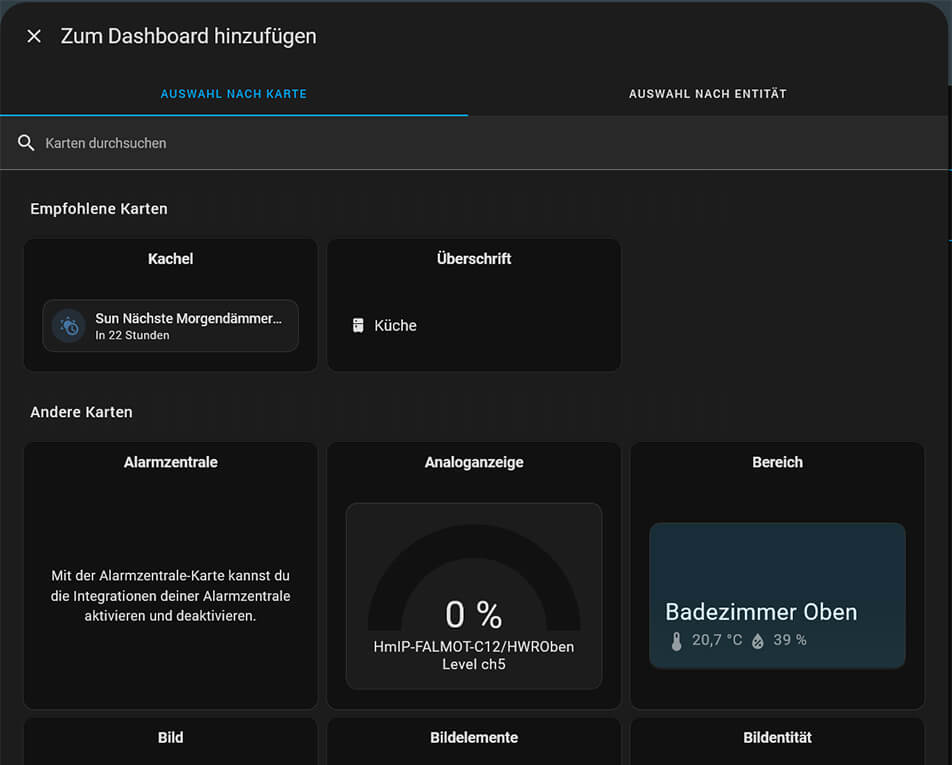Click the sun dawn icon in Kachel

(x=69, y=326)
